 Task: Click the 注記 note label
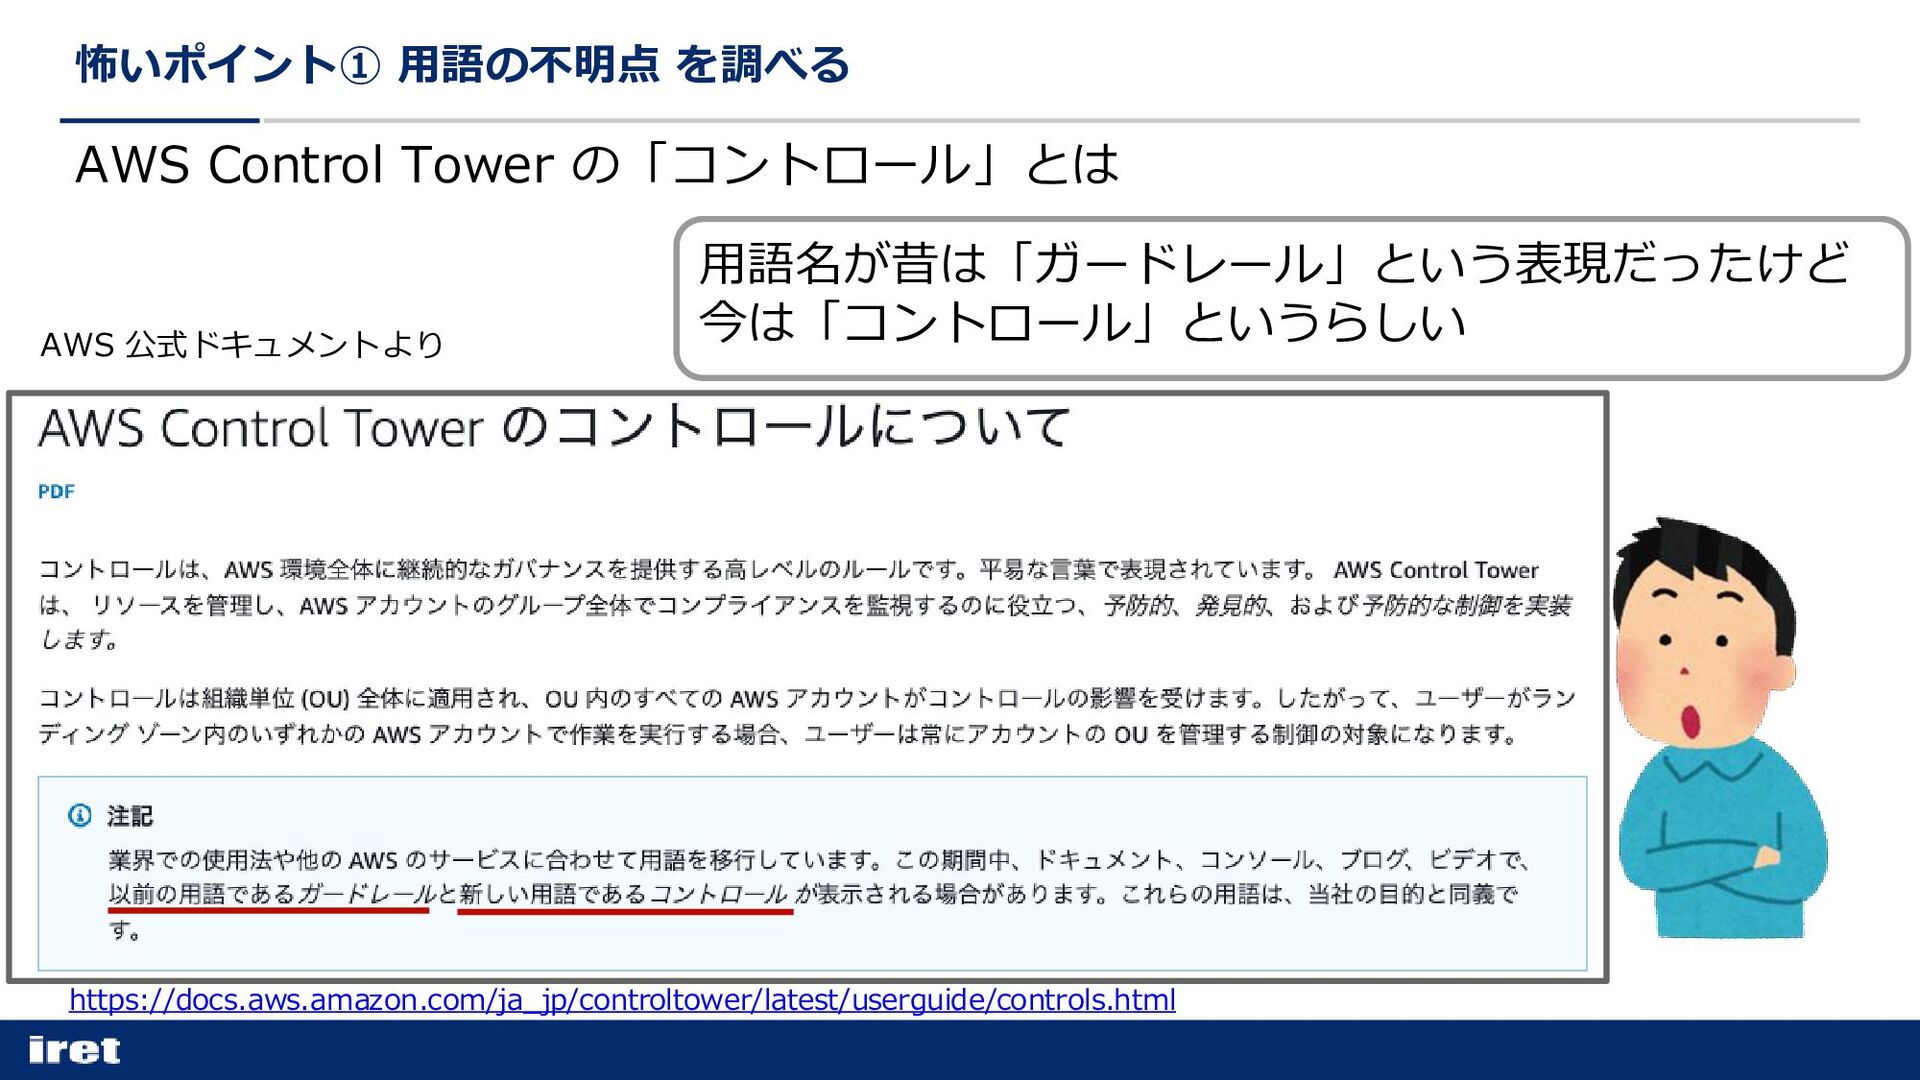tap(130, 816)
